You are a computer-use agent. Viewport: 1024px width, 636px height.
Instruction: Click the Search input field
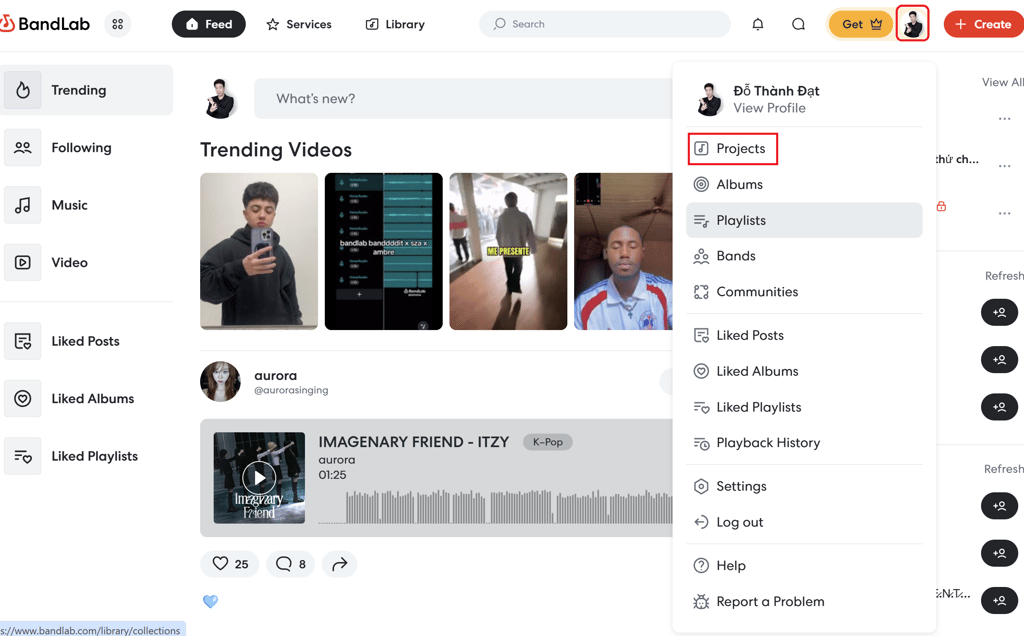[x=605, y=24]
